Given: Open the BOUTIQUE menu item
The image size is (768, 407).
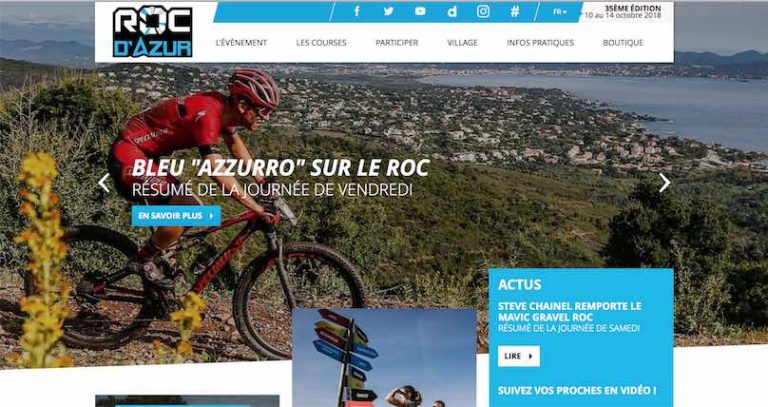Looking at the screenshot, I should pos(623,43).
